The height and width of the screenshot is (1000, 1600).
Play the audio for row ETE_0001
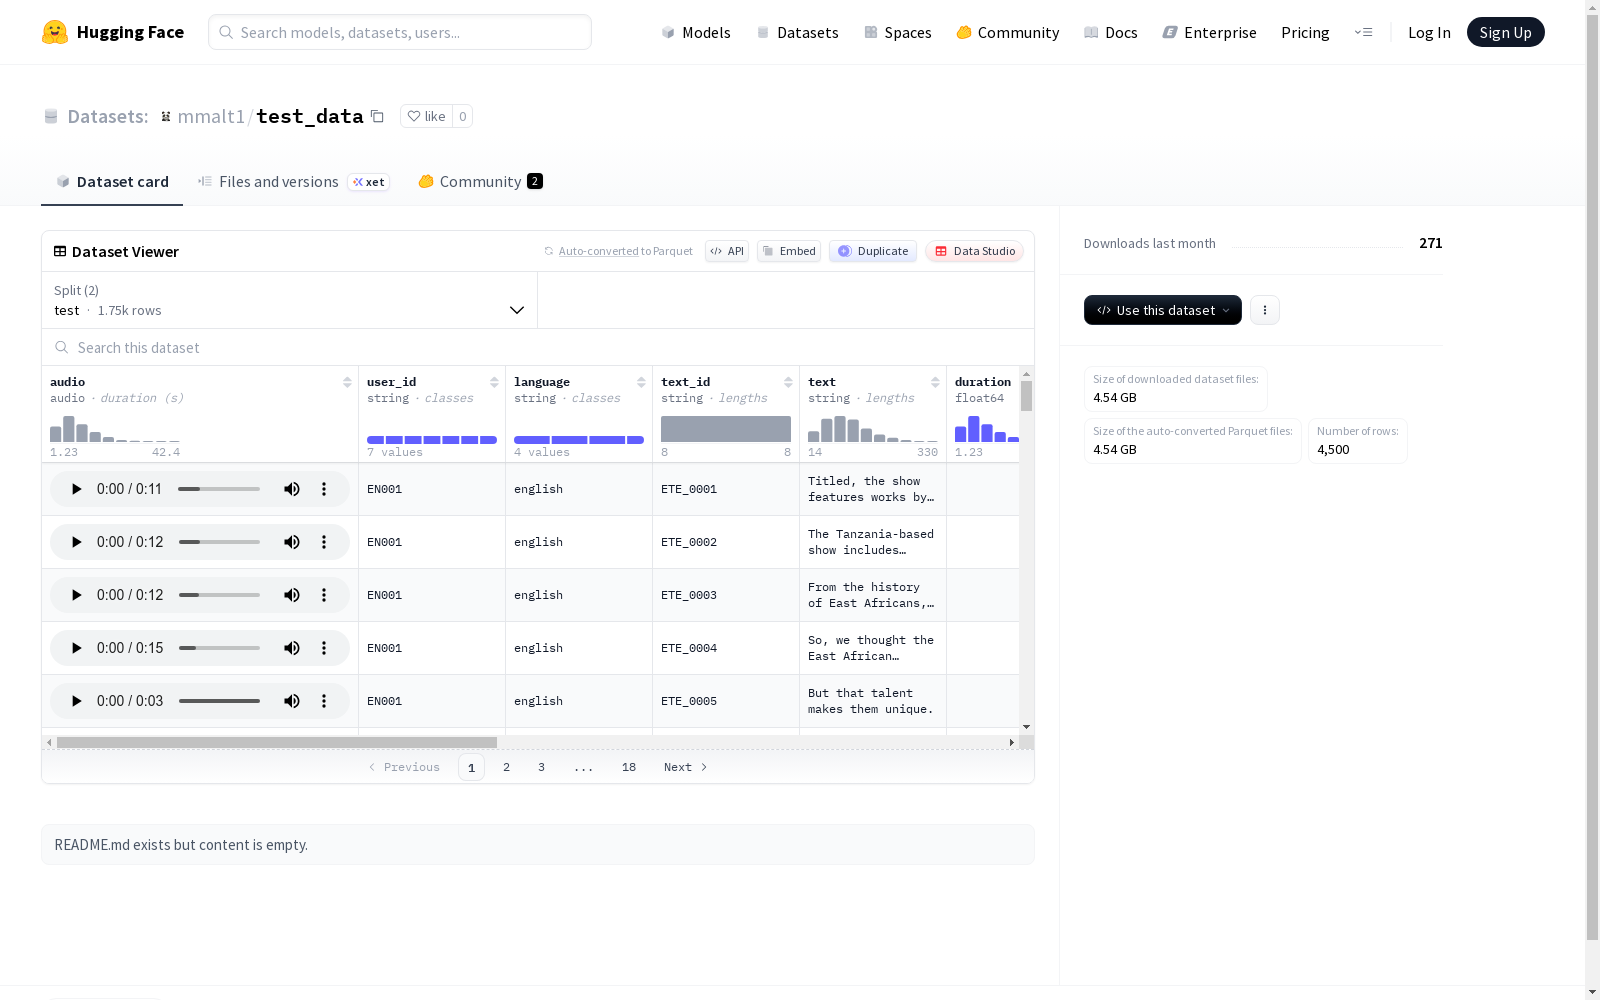pyautogui.click(x=76, y=489)
